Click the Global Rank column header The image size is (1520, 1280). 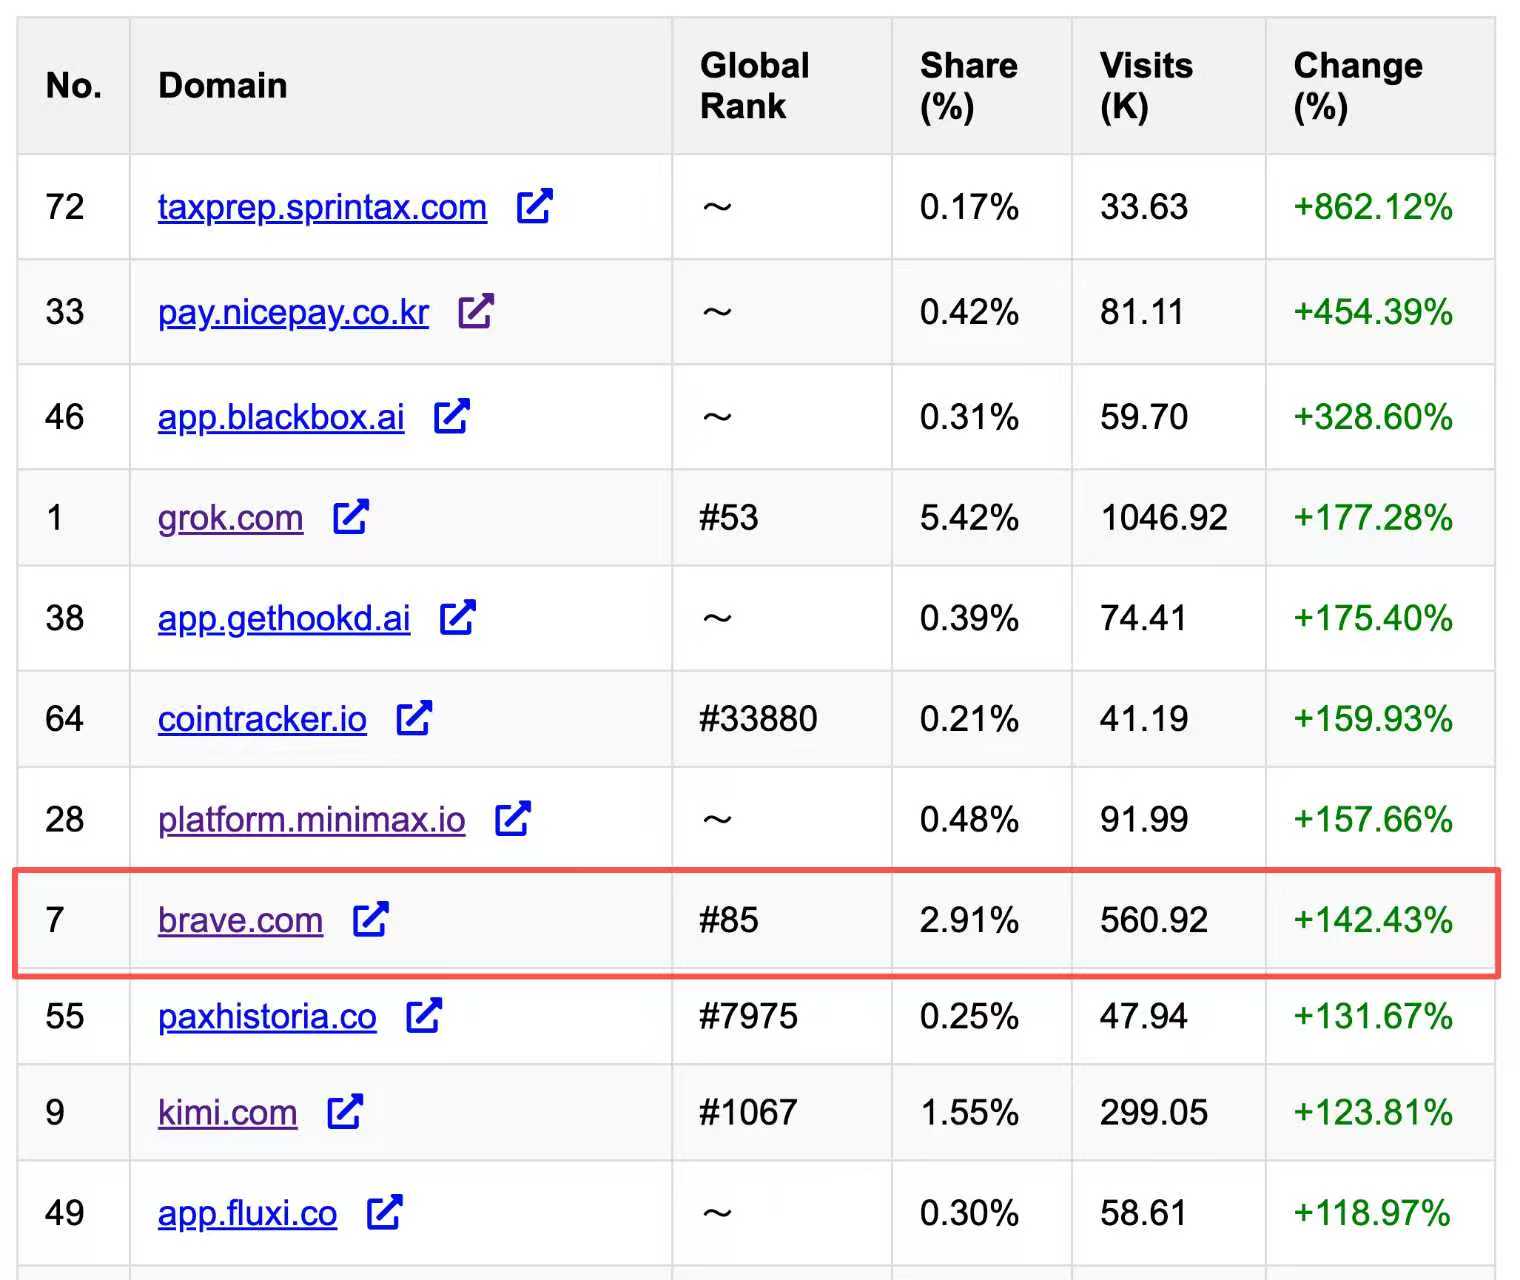pos(782,86)
